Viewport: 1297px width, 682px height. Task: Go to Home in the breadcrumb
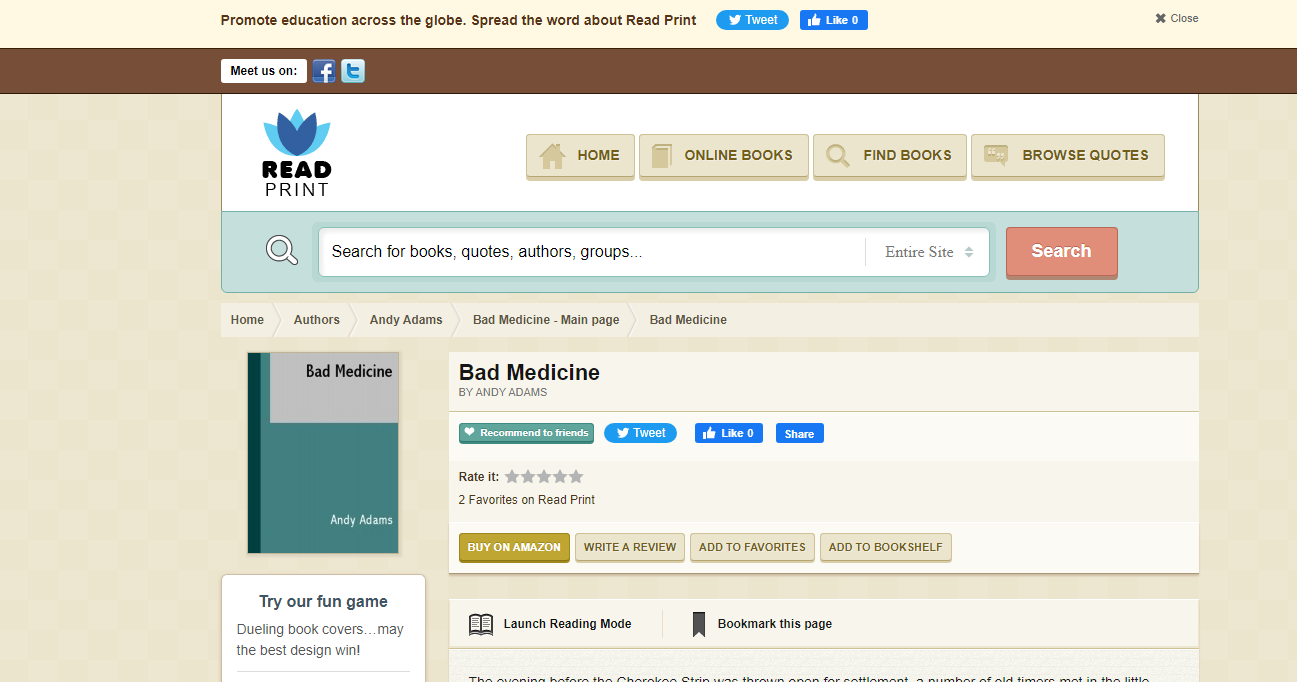pyautogui.click(x=247, y=320)
